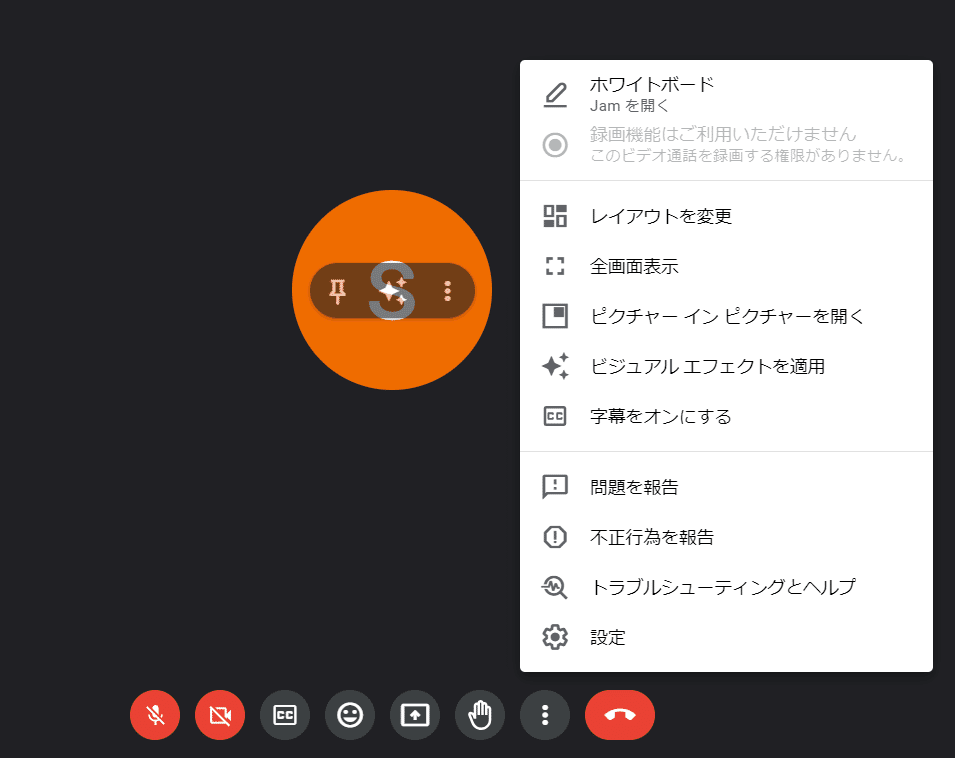
Task: Click the layout grid icon
Action: pos(555,216)
